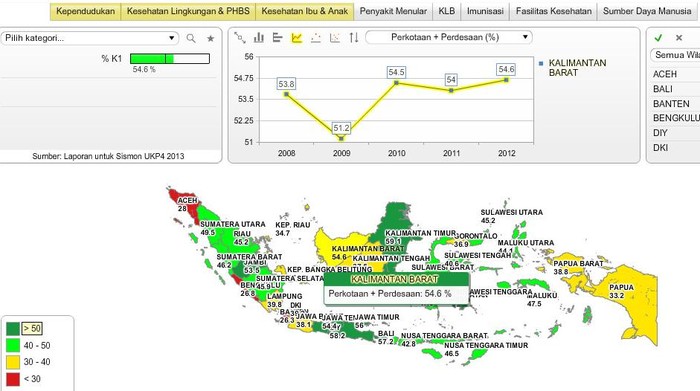Select the dotted trend chart icon
700x391 pixels.
tap(316, 38)
